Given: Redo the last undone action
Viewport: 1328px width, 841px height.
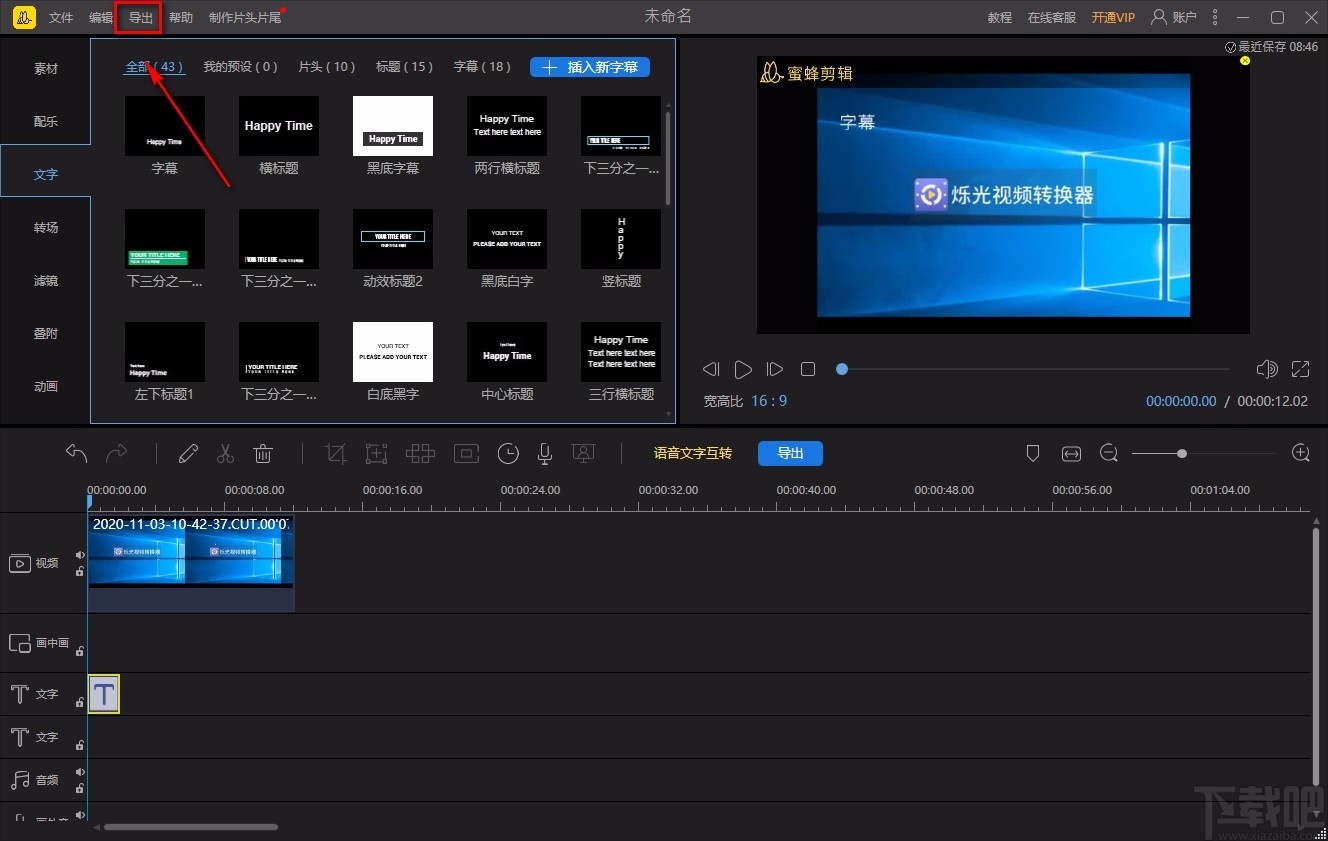Looking at the screenshot, I should pos(117,453).
